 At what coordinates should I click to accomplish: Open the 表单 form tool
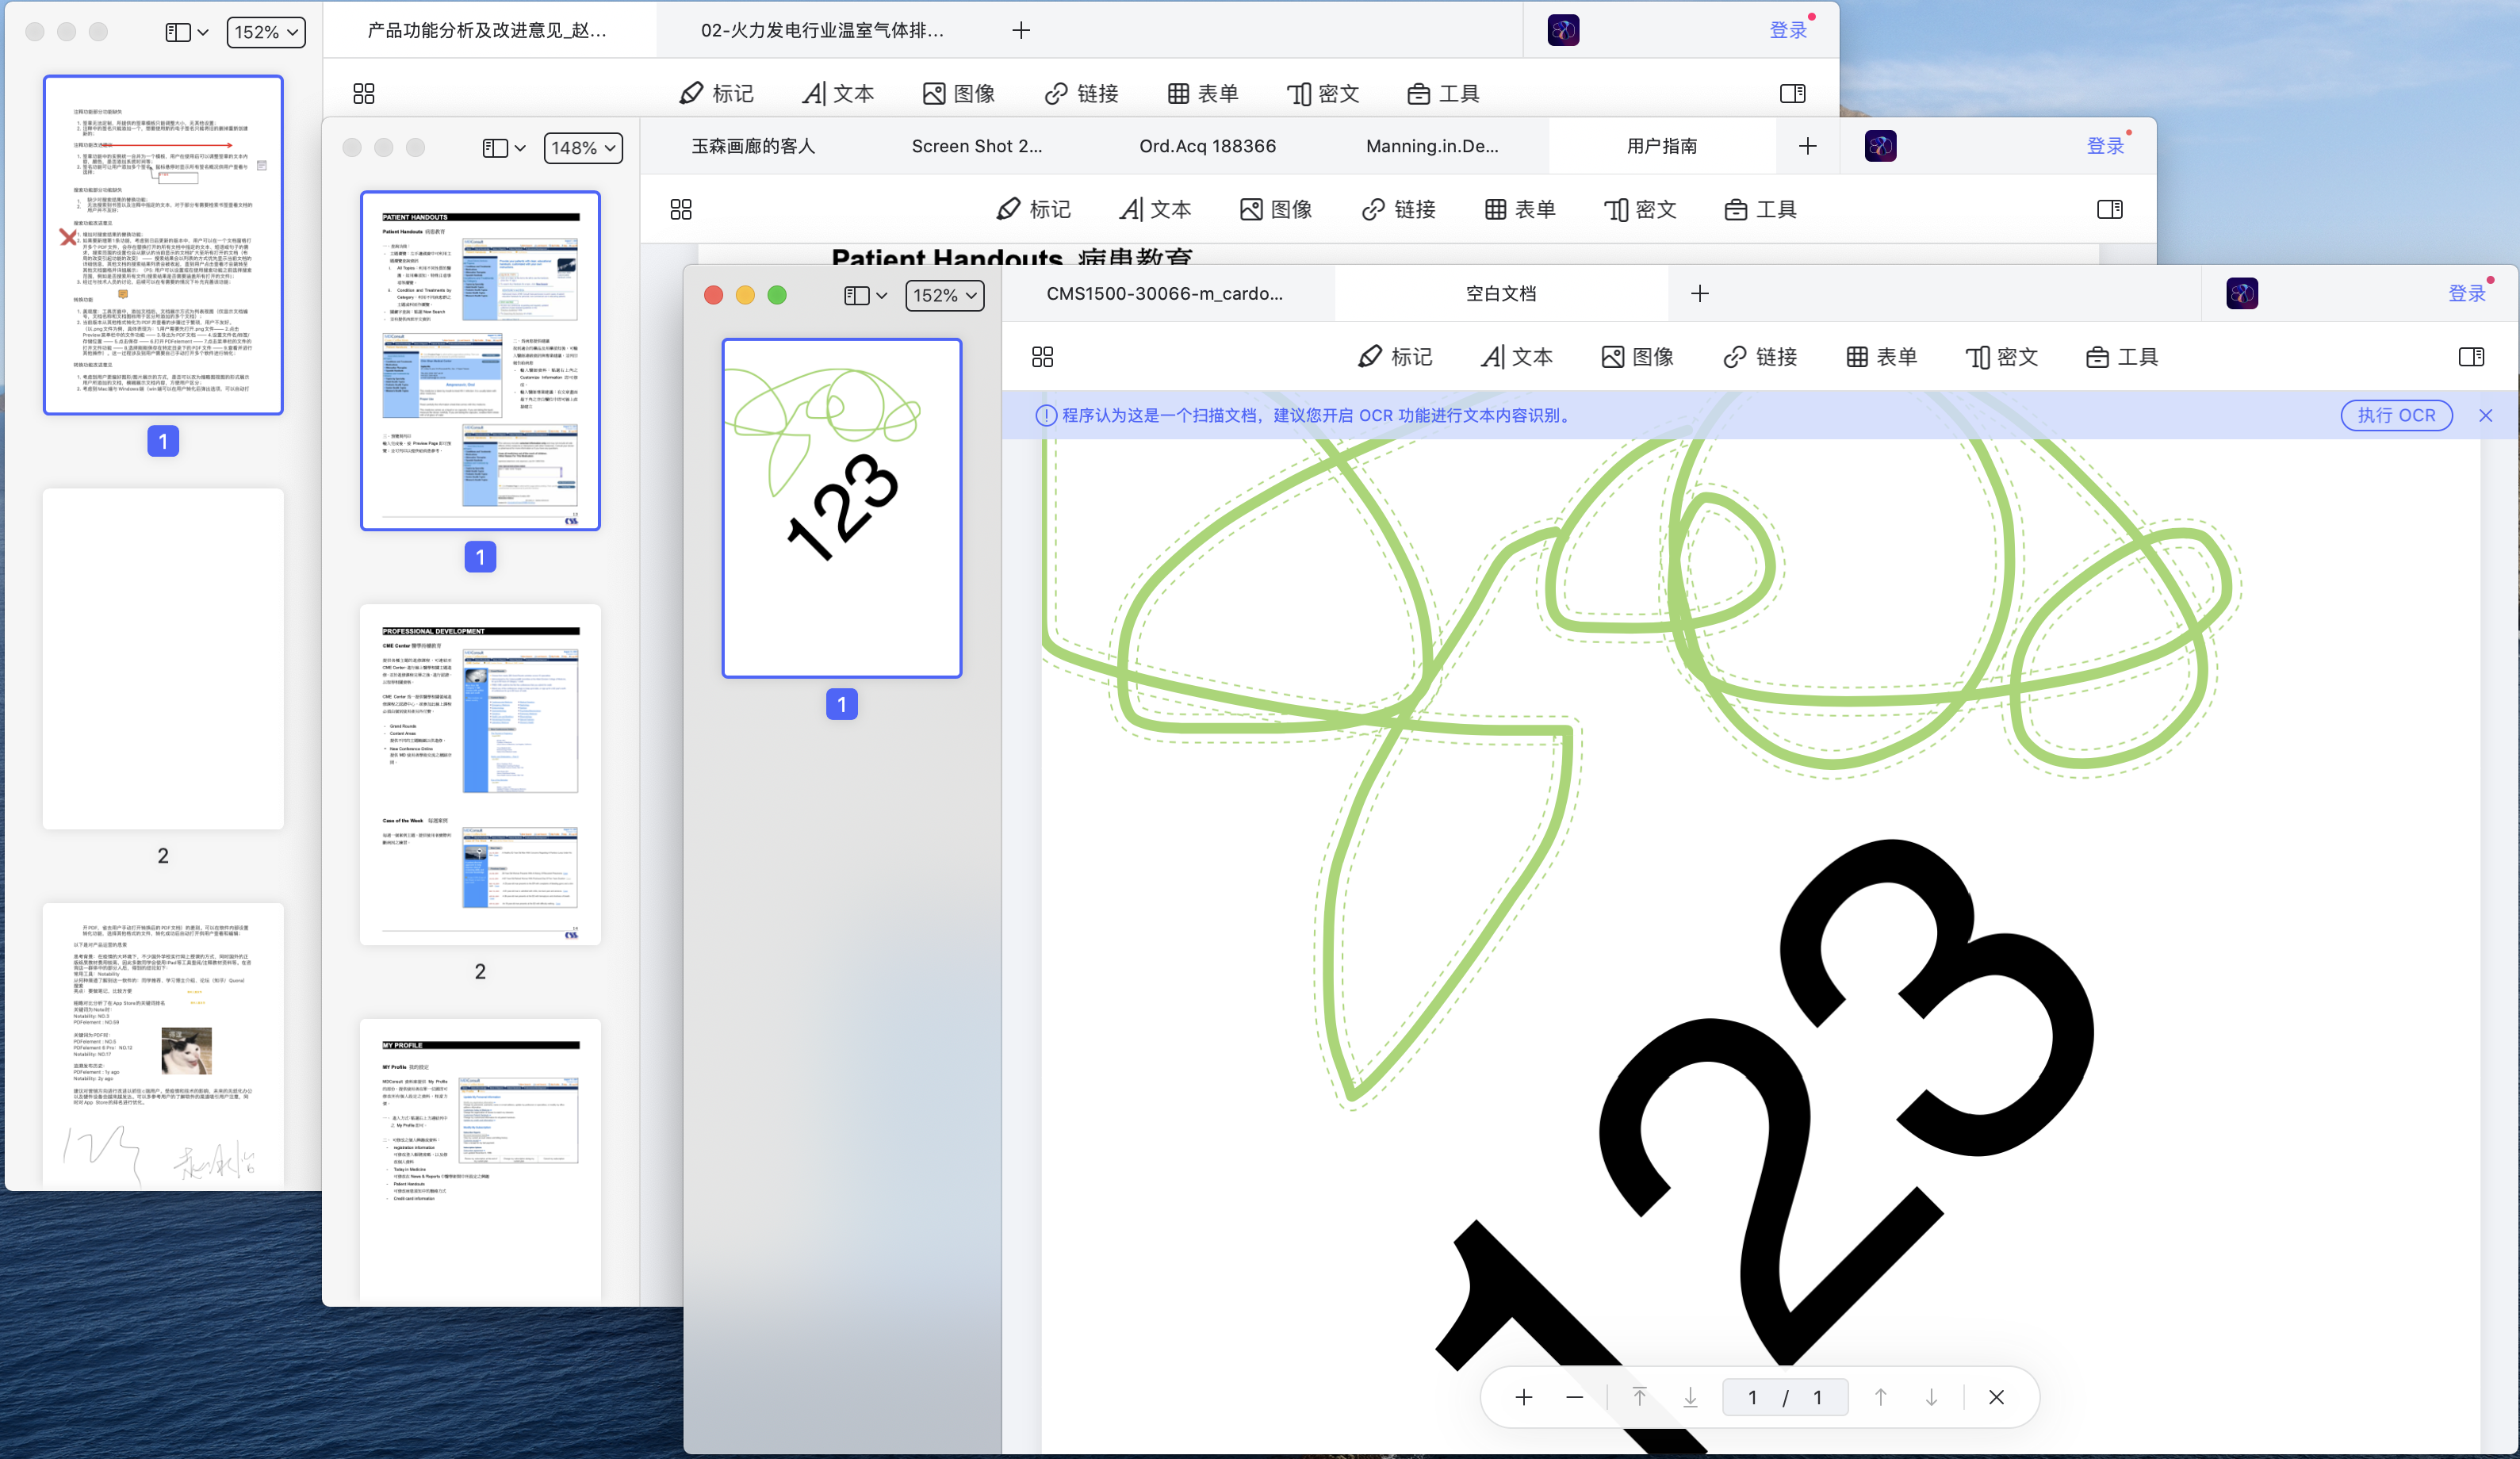(x=1881, y=356)
